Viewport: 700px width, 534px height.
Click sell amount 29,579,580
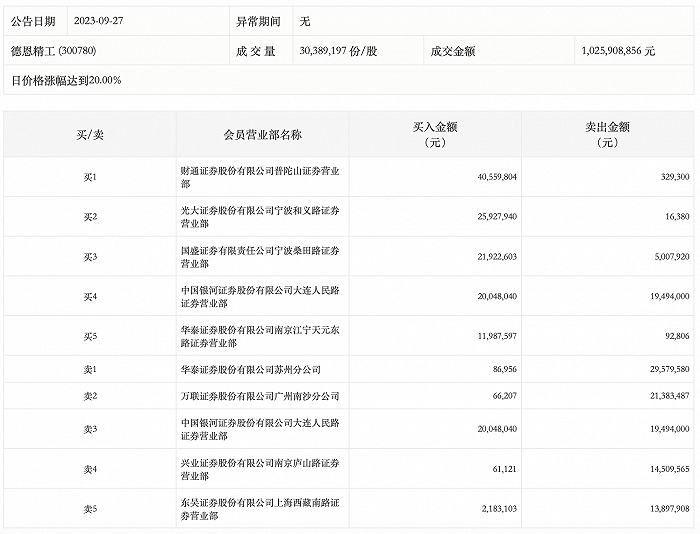tap(670, 369)
